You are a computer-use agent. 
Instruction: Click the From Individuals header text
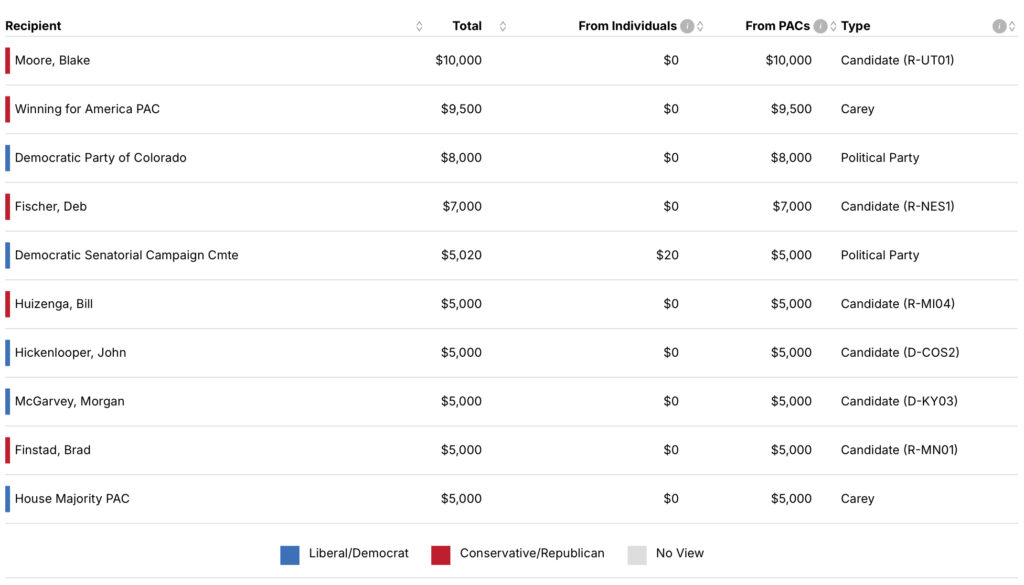pyautogui.click(x=627, y=26)
